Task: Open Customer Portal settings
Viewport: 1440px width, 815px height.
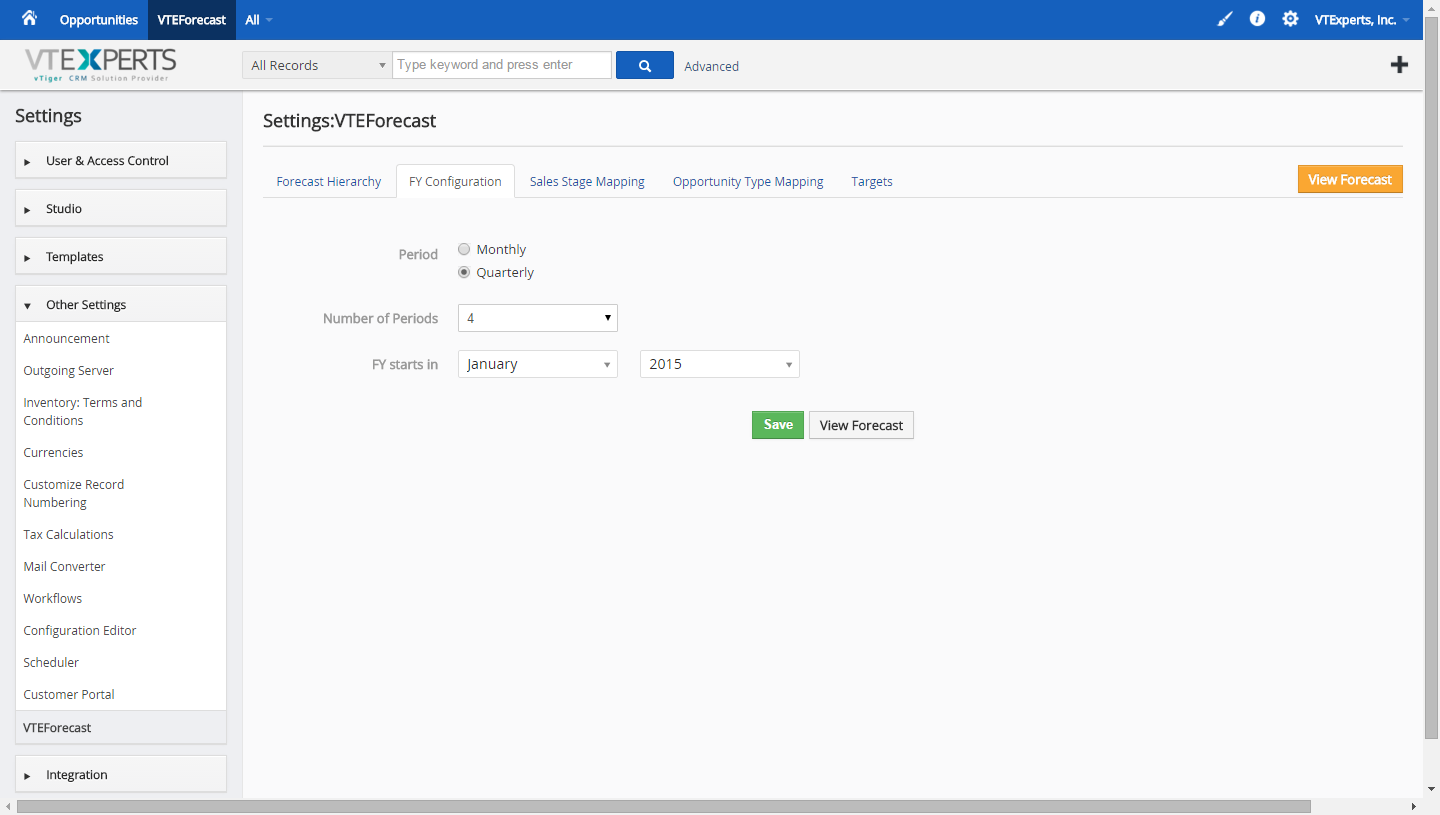Action: (69, 694)
